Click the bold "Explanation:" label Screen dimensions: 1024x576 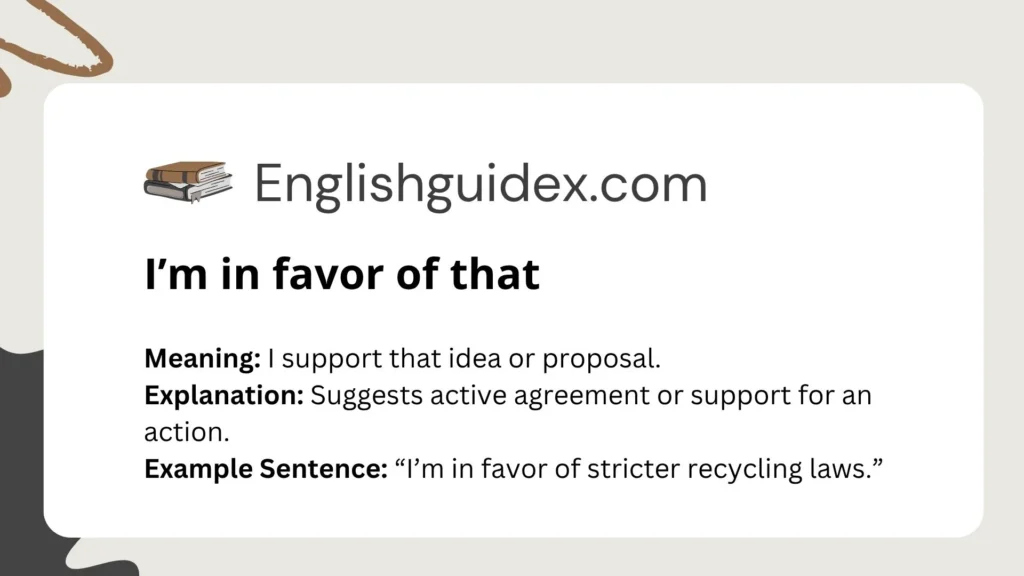pyautogui.click(x=224, y=395)
